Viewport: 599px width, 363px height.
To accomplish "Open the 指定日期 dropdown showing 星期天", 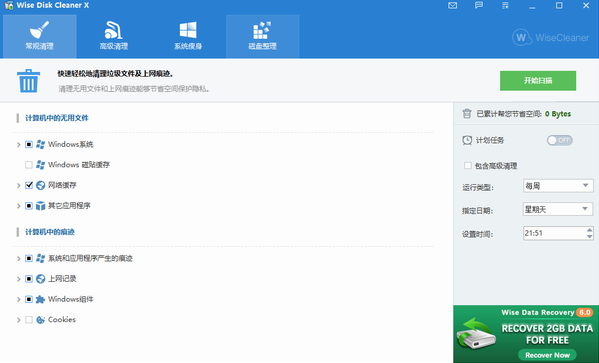I will click(558, 209).
